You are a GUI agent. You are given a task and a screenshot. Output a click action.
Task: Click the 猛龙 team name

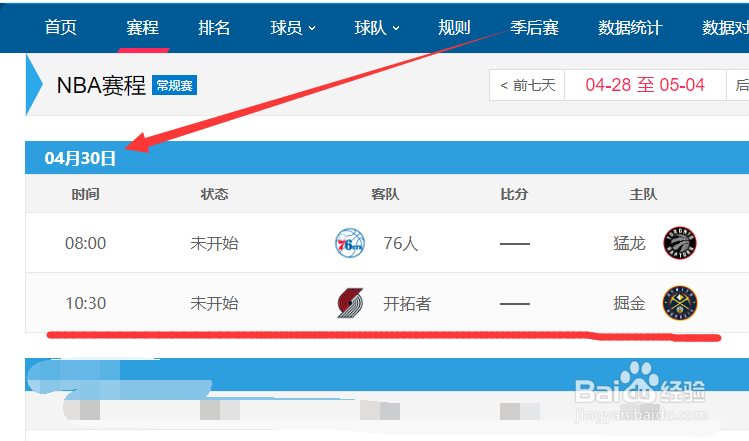coord(630,243)
